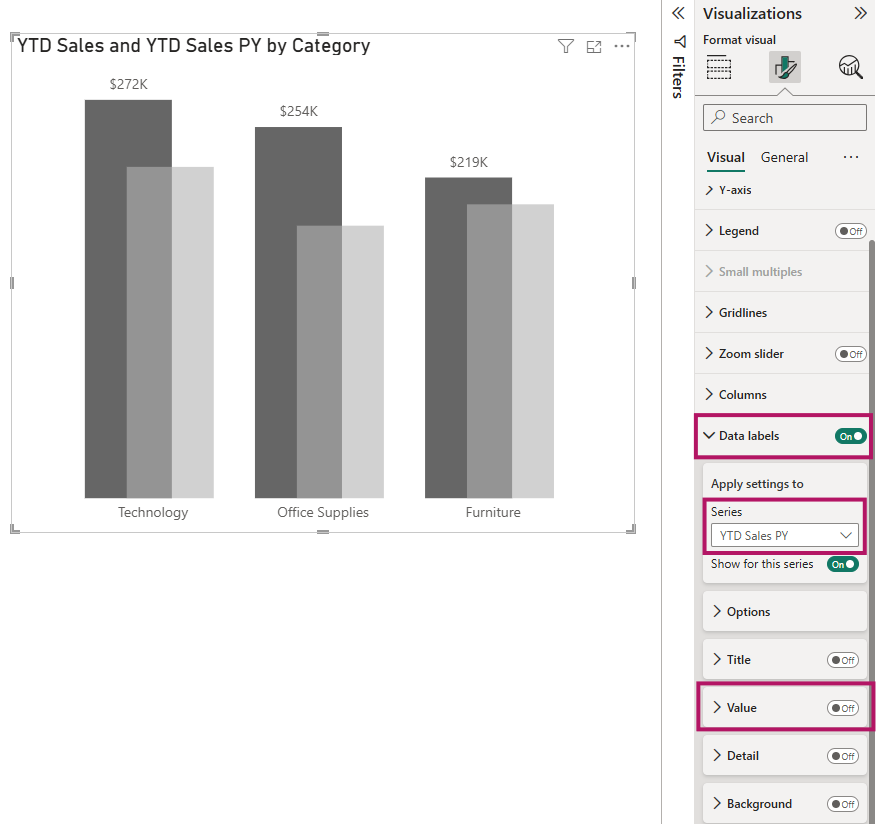Image resolution: width=876 pixels, height=824 pixels.
Task: Toggle Show for this series off
Action: point(842,564)
